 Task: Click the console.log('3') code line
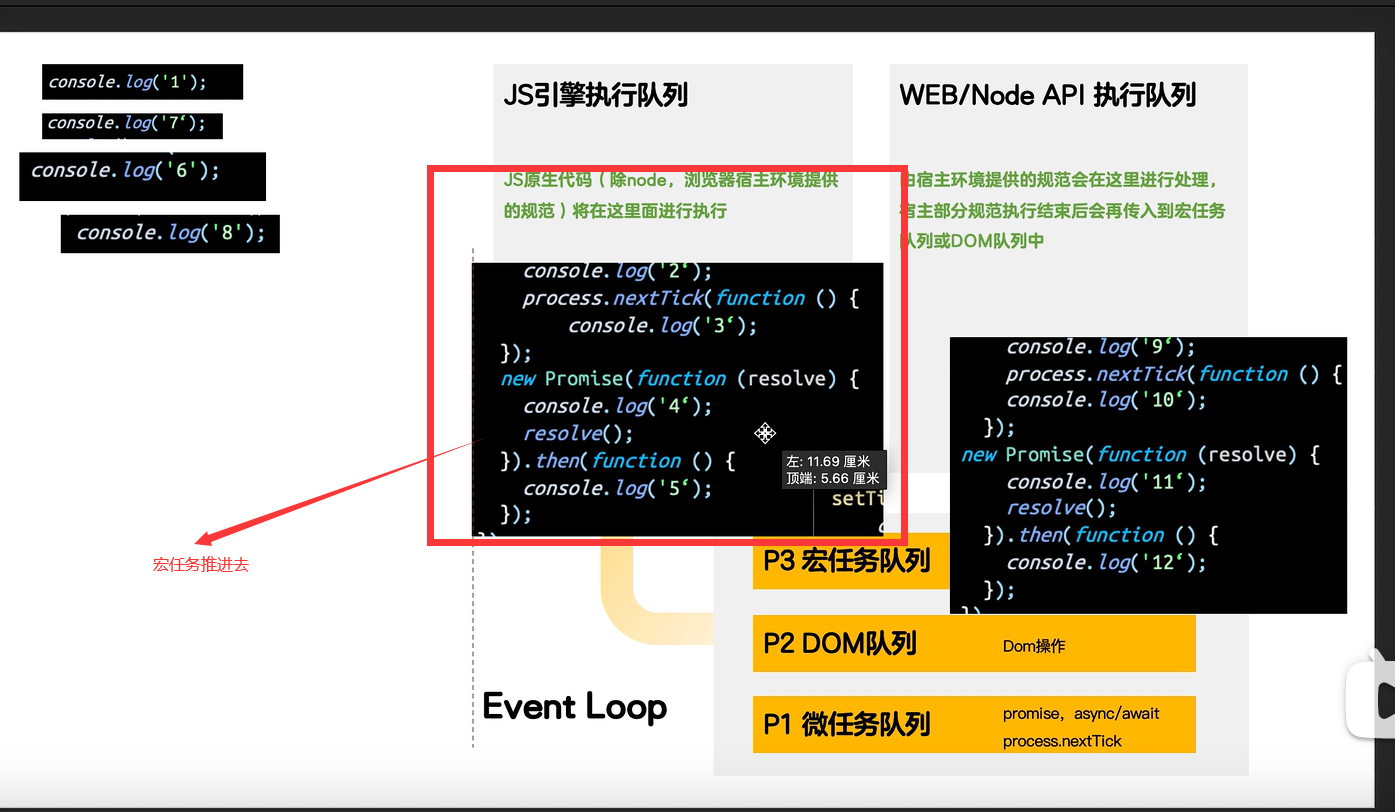[663, 326]
